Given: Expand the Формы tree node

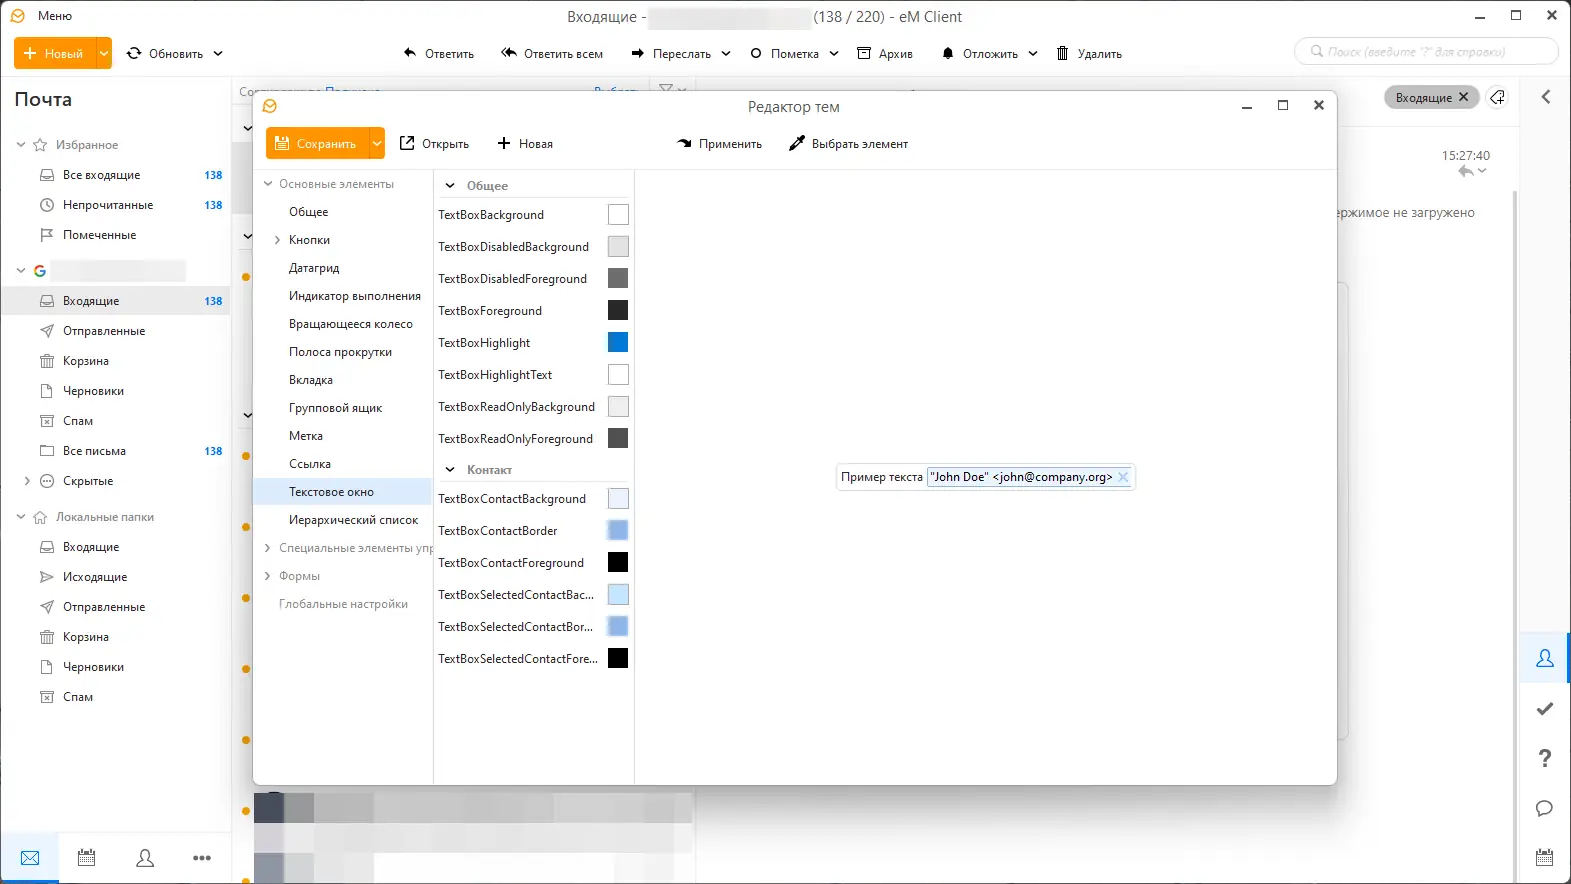Looking at the screenshot, I should tap(267, 576).
